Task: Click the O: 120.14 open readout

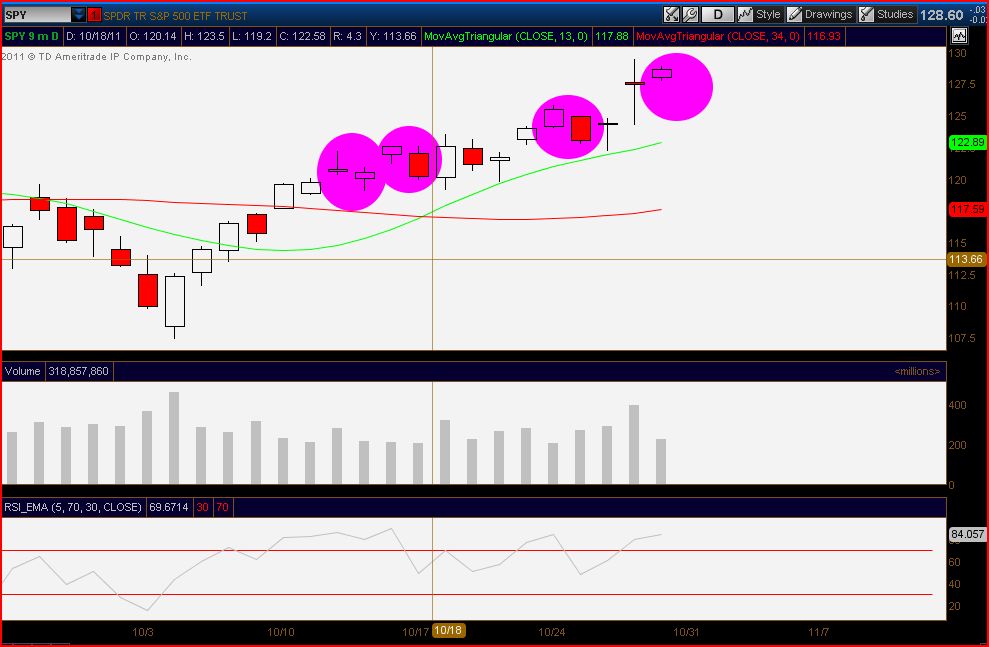Action: coord(153,37)
